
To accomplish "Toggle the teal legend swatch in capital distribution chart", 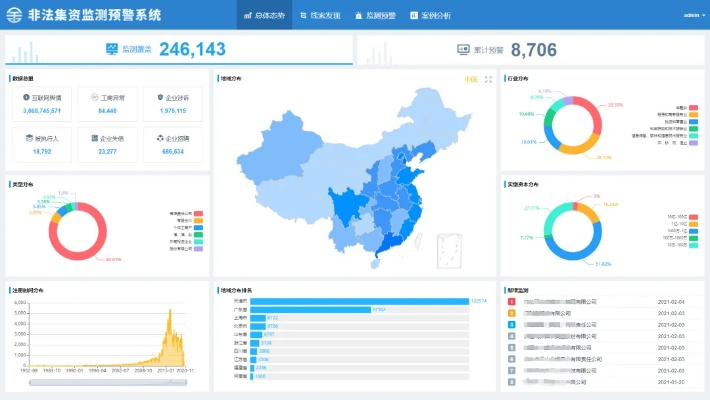I will point(693,245).
